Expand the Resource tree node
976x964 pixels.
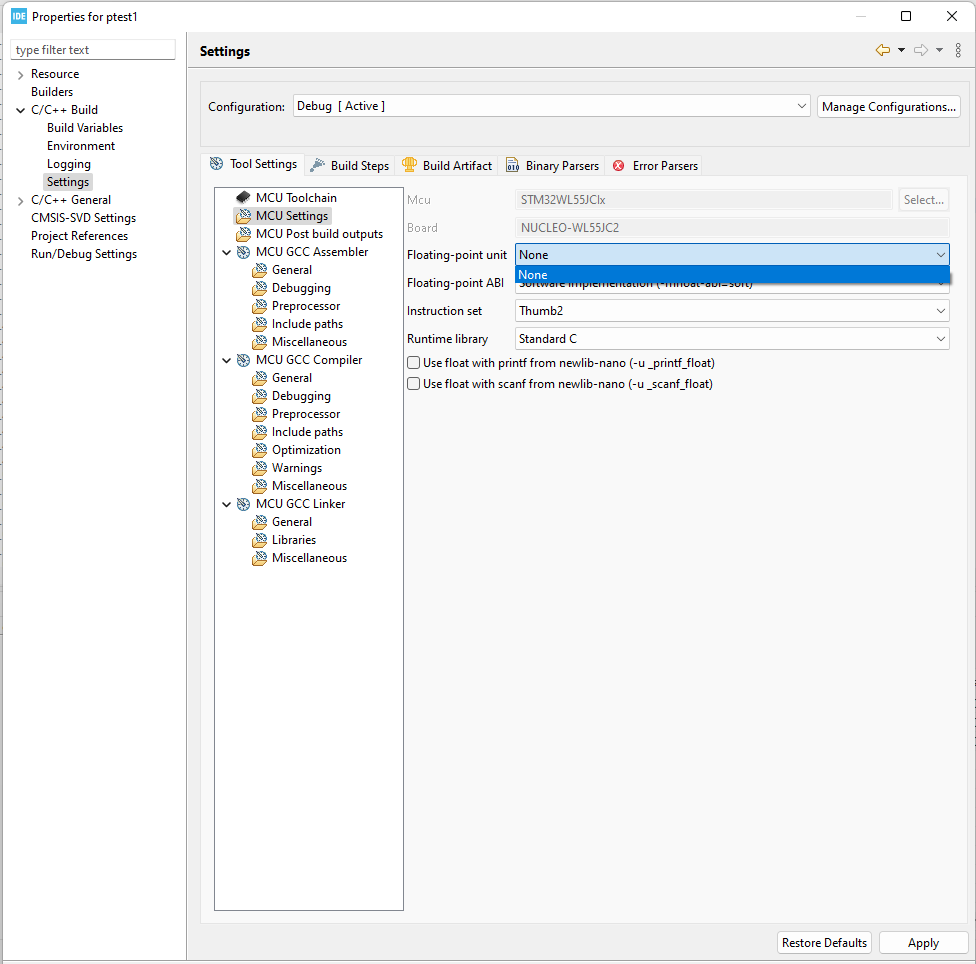tap(21, 75)
